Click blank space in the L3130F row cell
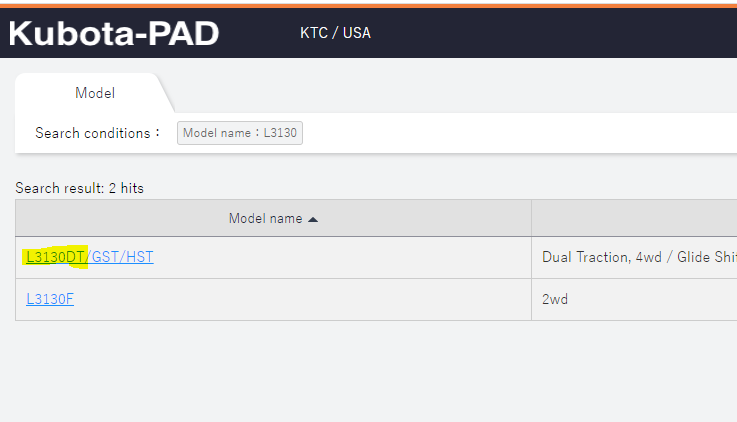Screen dimensions: 737x422 pyautogui.click(x=300, y=299)
